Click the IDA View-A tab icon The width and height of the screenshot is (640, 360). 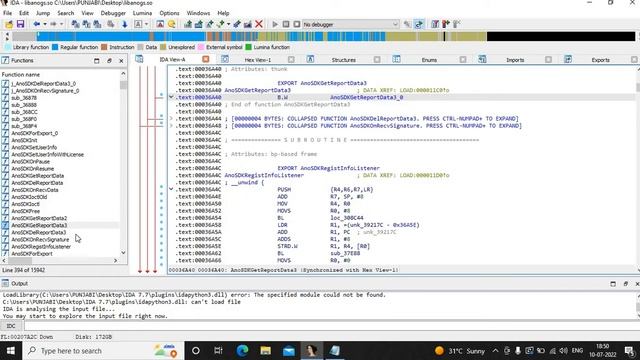point(139,60)
